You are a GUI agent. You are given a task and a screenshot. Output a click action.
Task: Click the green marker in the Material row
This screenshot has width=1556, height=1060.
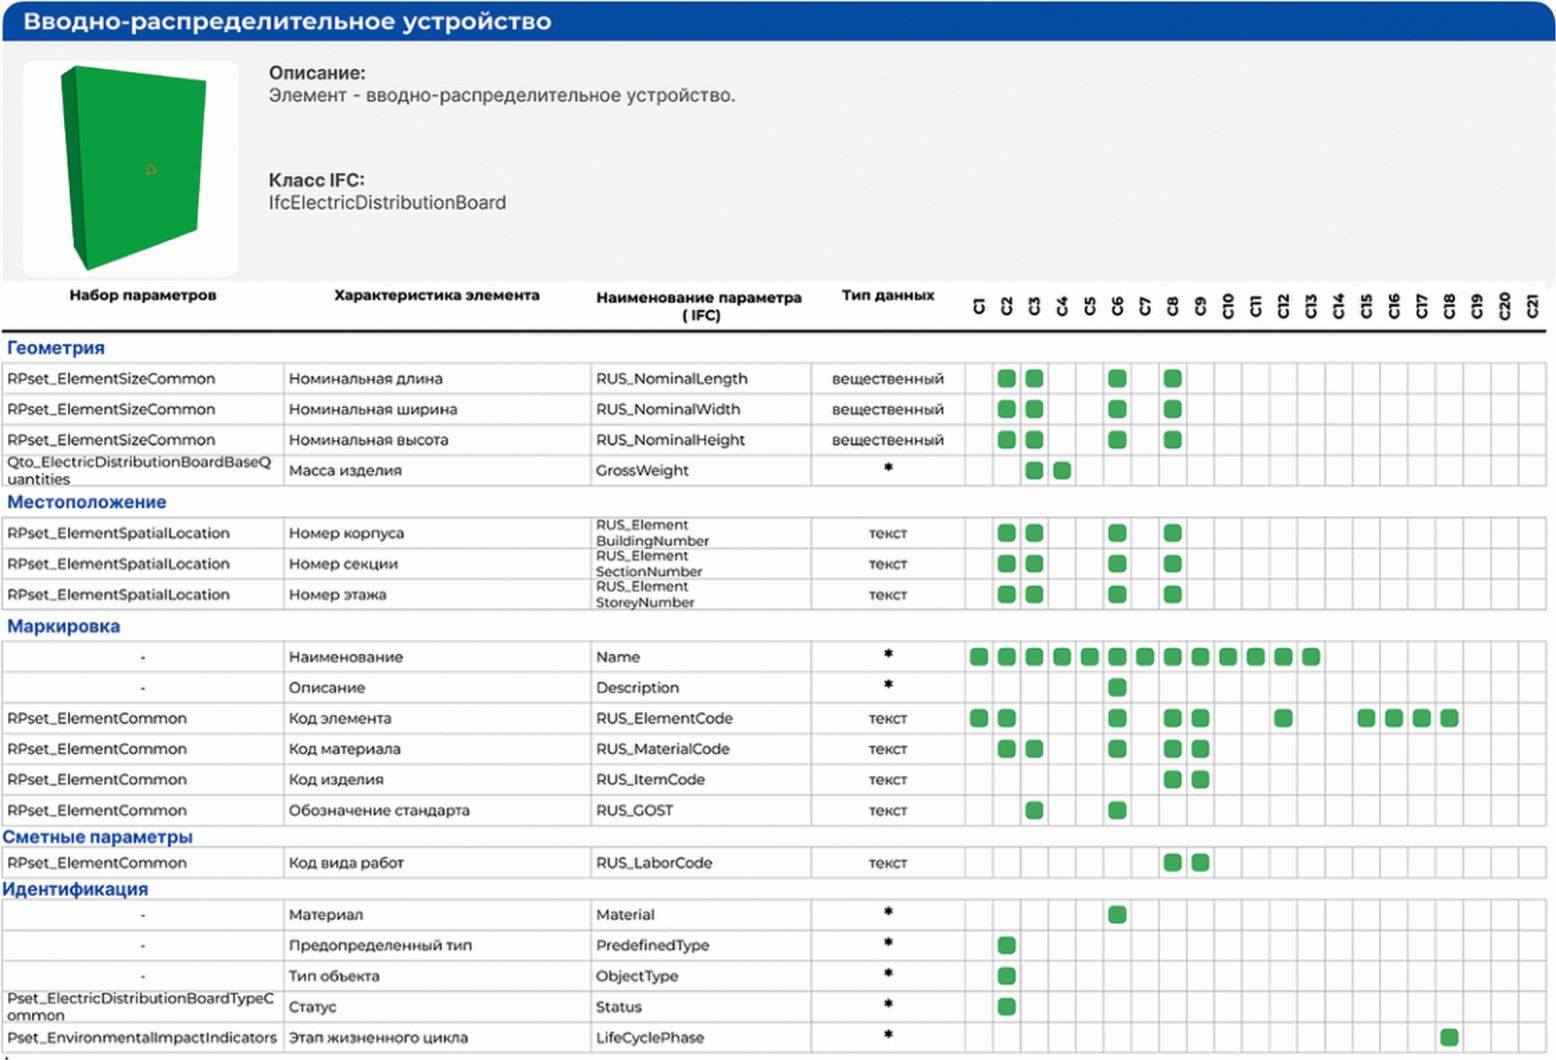coord(1117,914)
